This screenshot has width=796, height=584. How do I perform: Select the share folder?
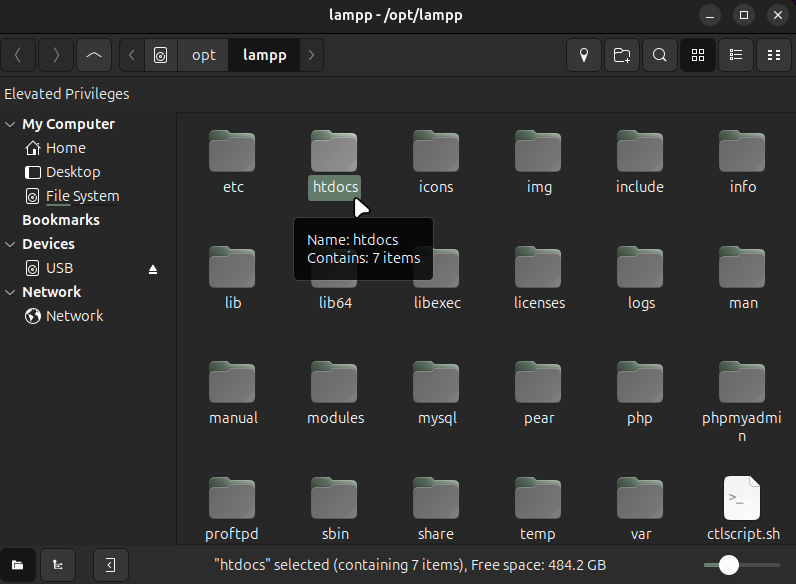click(x=436, y=510)
